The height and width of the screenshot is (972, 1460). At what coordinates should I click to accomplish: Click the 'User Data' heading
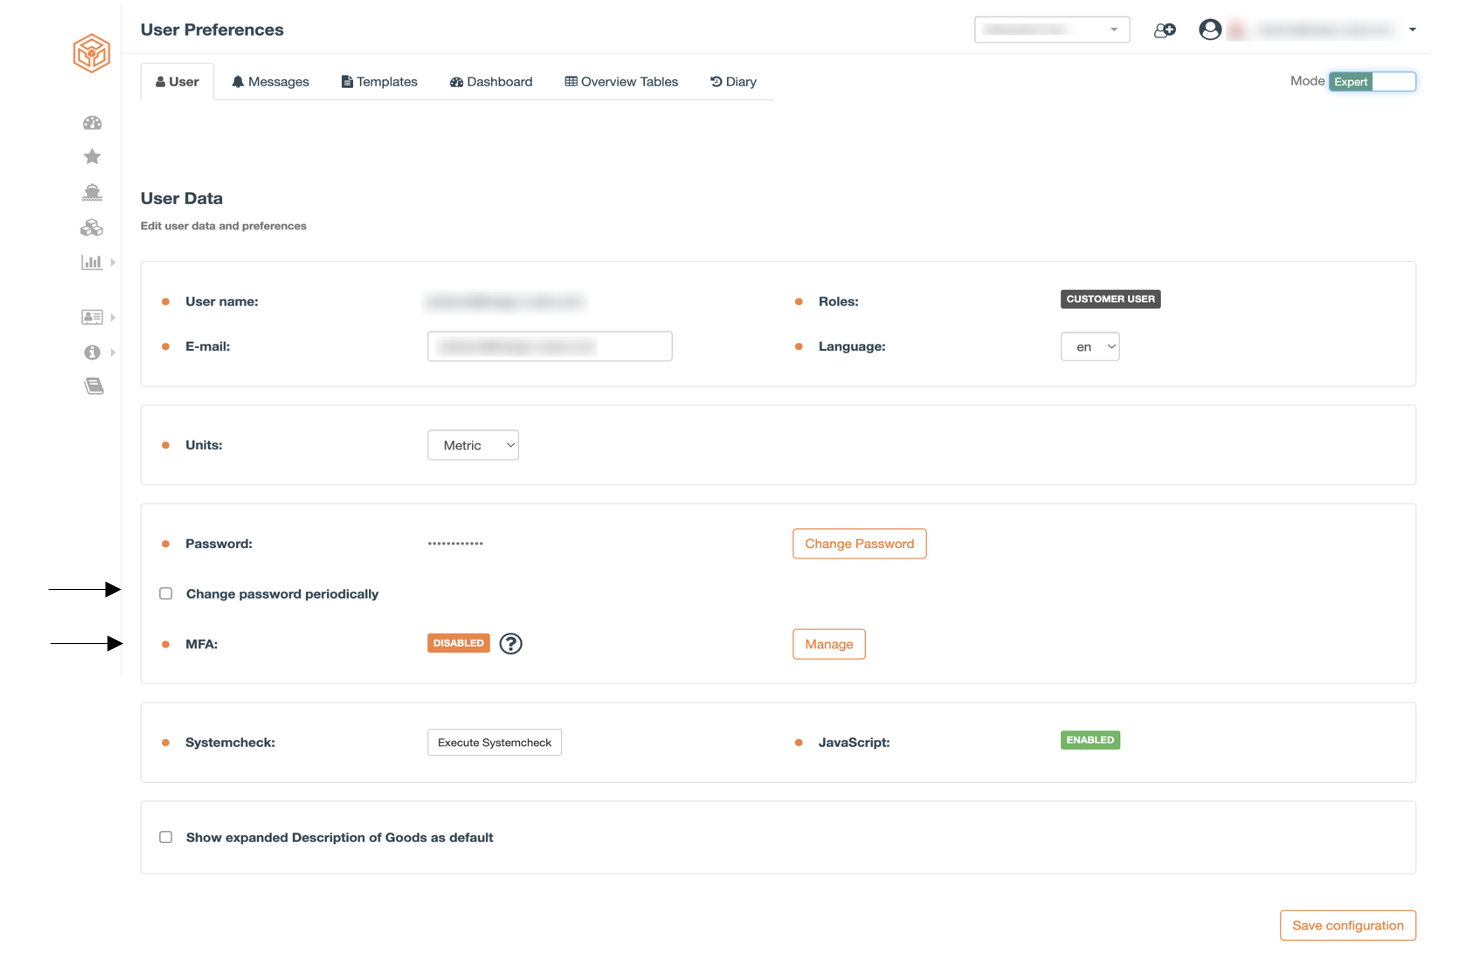tap(181, 198)
